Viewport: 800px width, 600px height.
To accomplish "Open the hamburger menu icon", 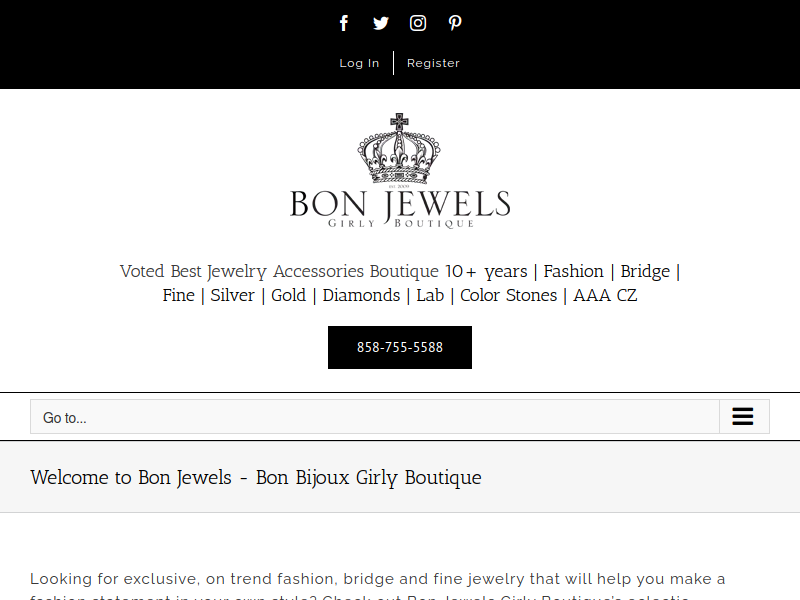I will pyautogui.click(x=743, y=416).
